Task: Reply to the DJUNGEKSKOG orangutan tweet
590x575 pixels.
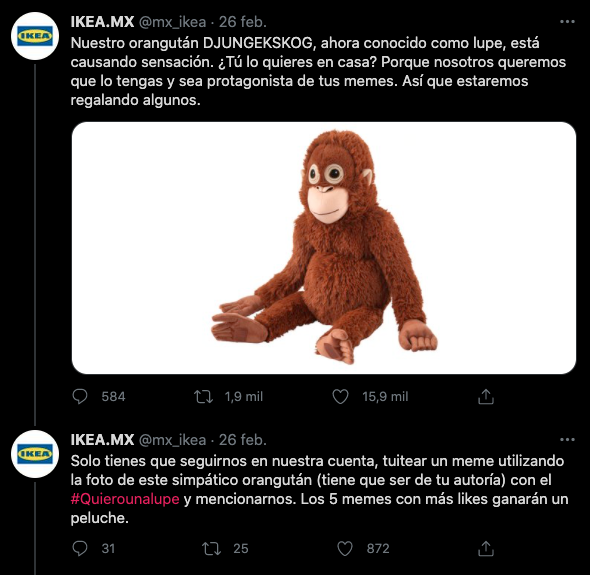Action: [80, 397]
